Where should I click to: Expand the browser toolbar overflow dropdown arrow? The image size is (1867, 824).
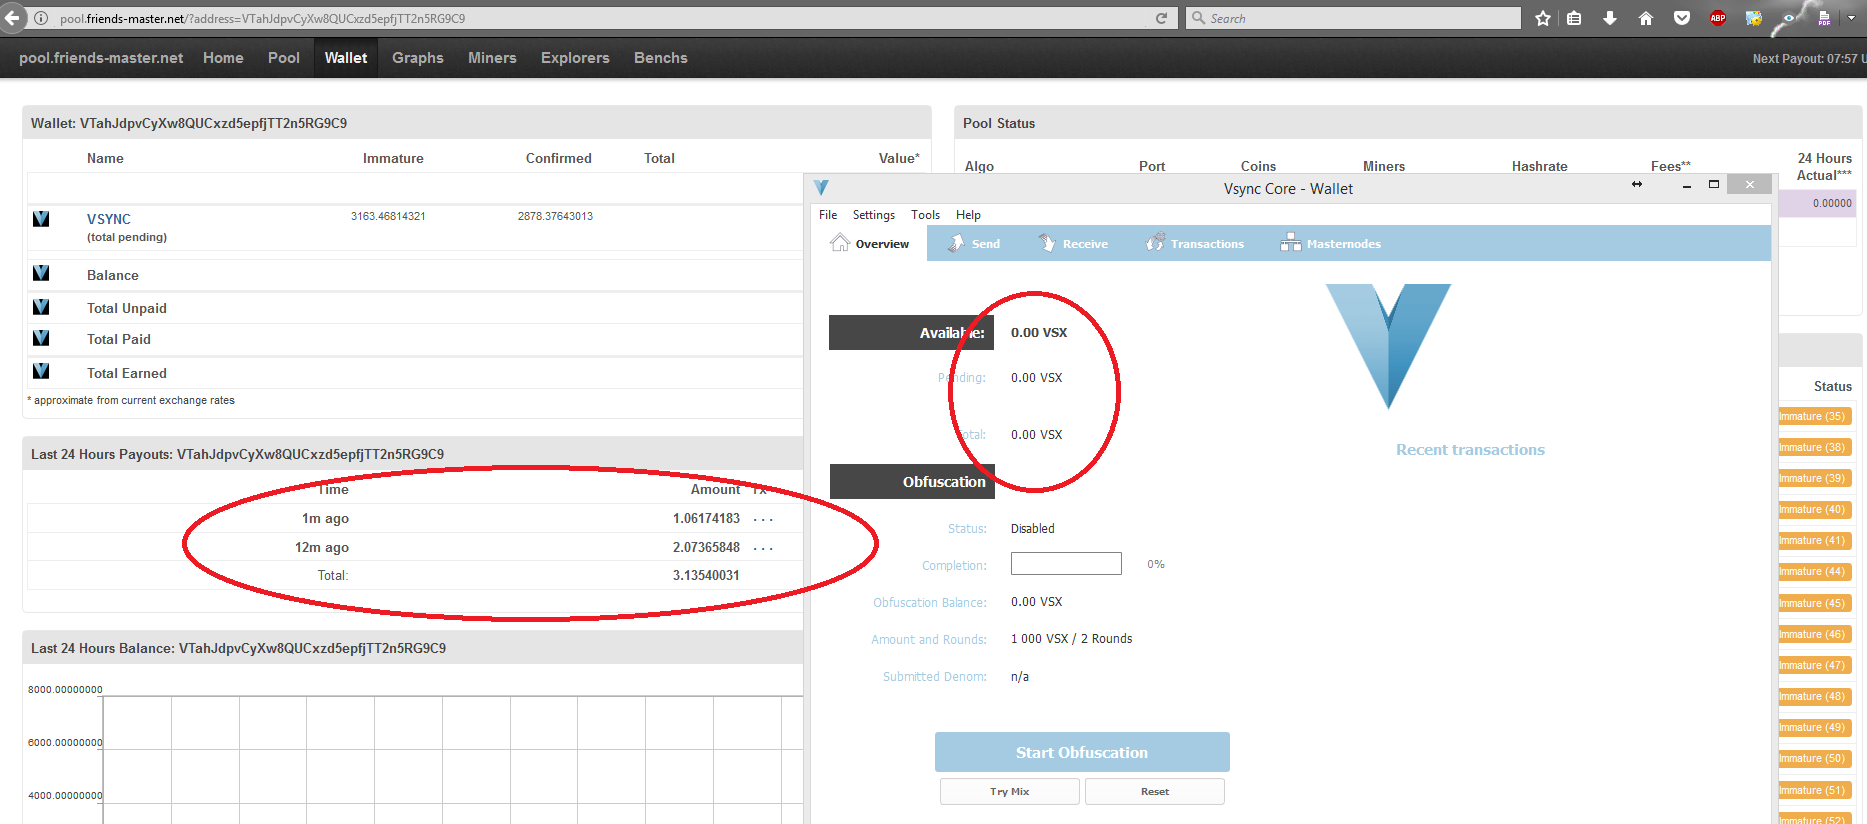pyautogui.click(x=1851, y=18)
